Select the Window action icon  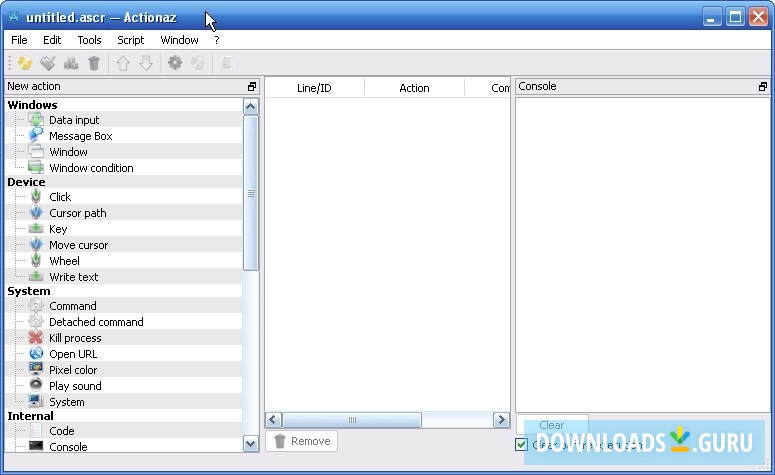[x=36, y=151]
